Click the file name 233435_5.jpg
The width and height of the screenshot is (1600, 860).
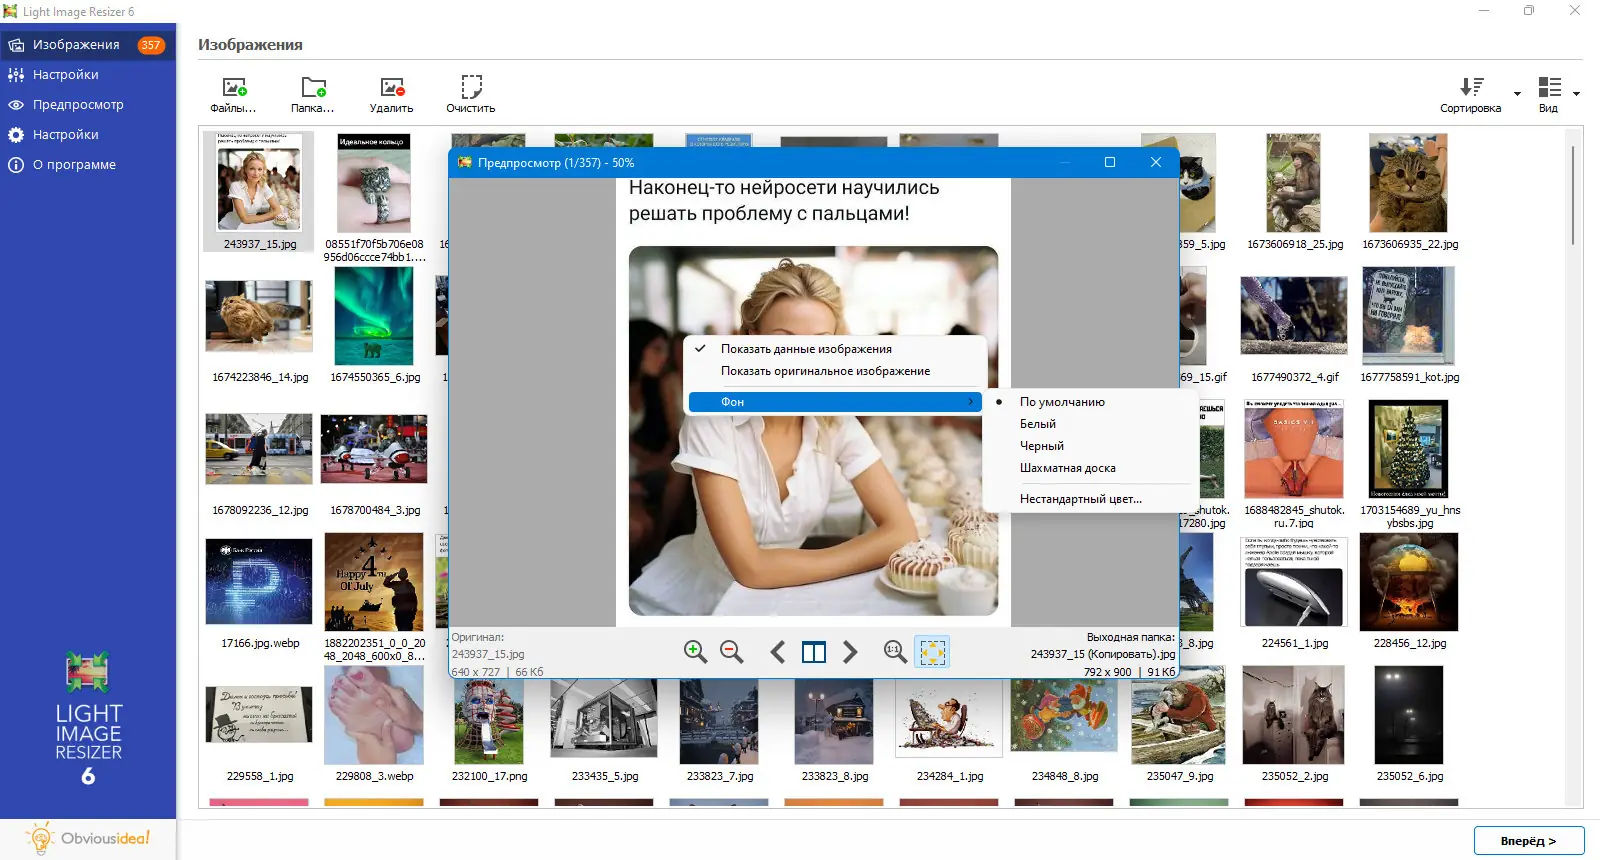click(605, 776)
